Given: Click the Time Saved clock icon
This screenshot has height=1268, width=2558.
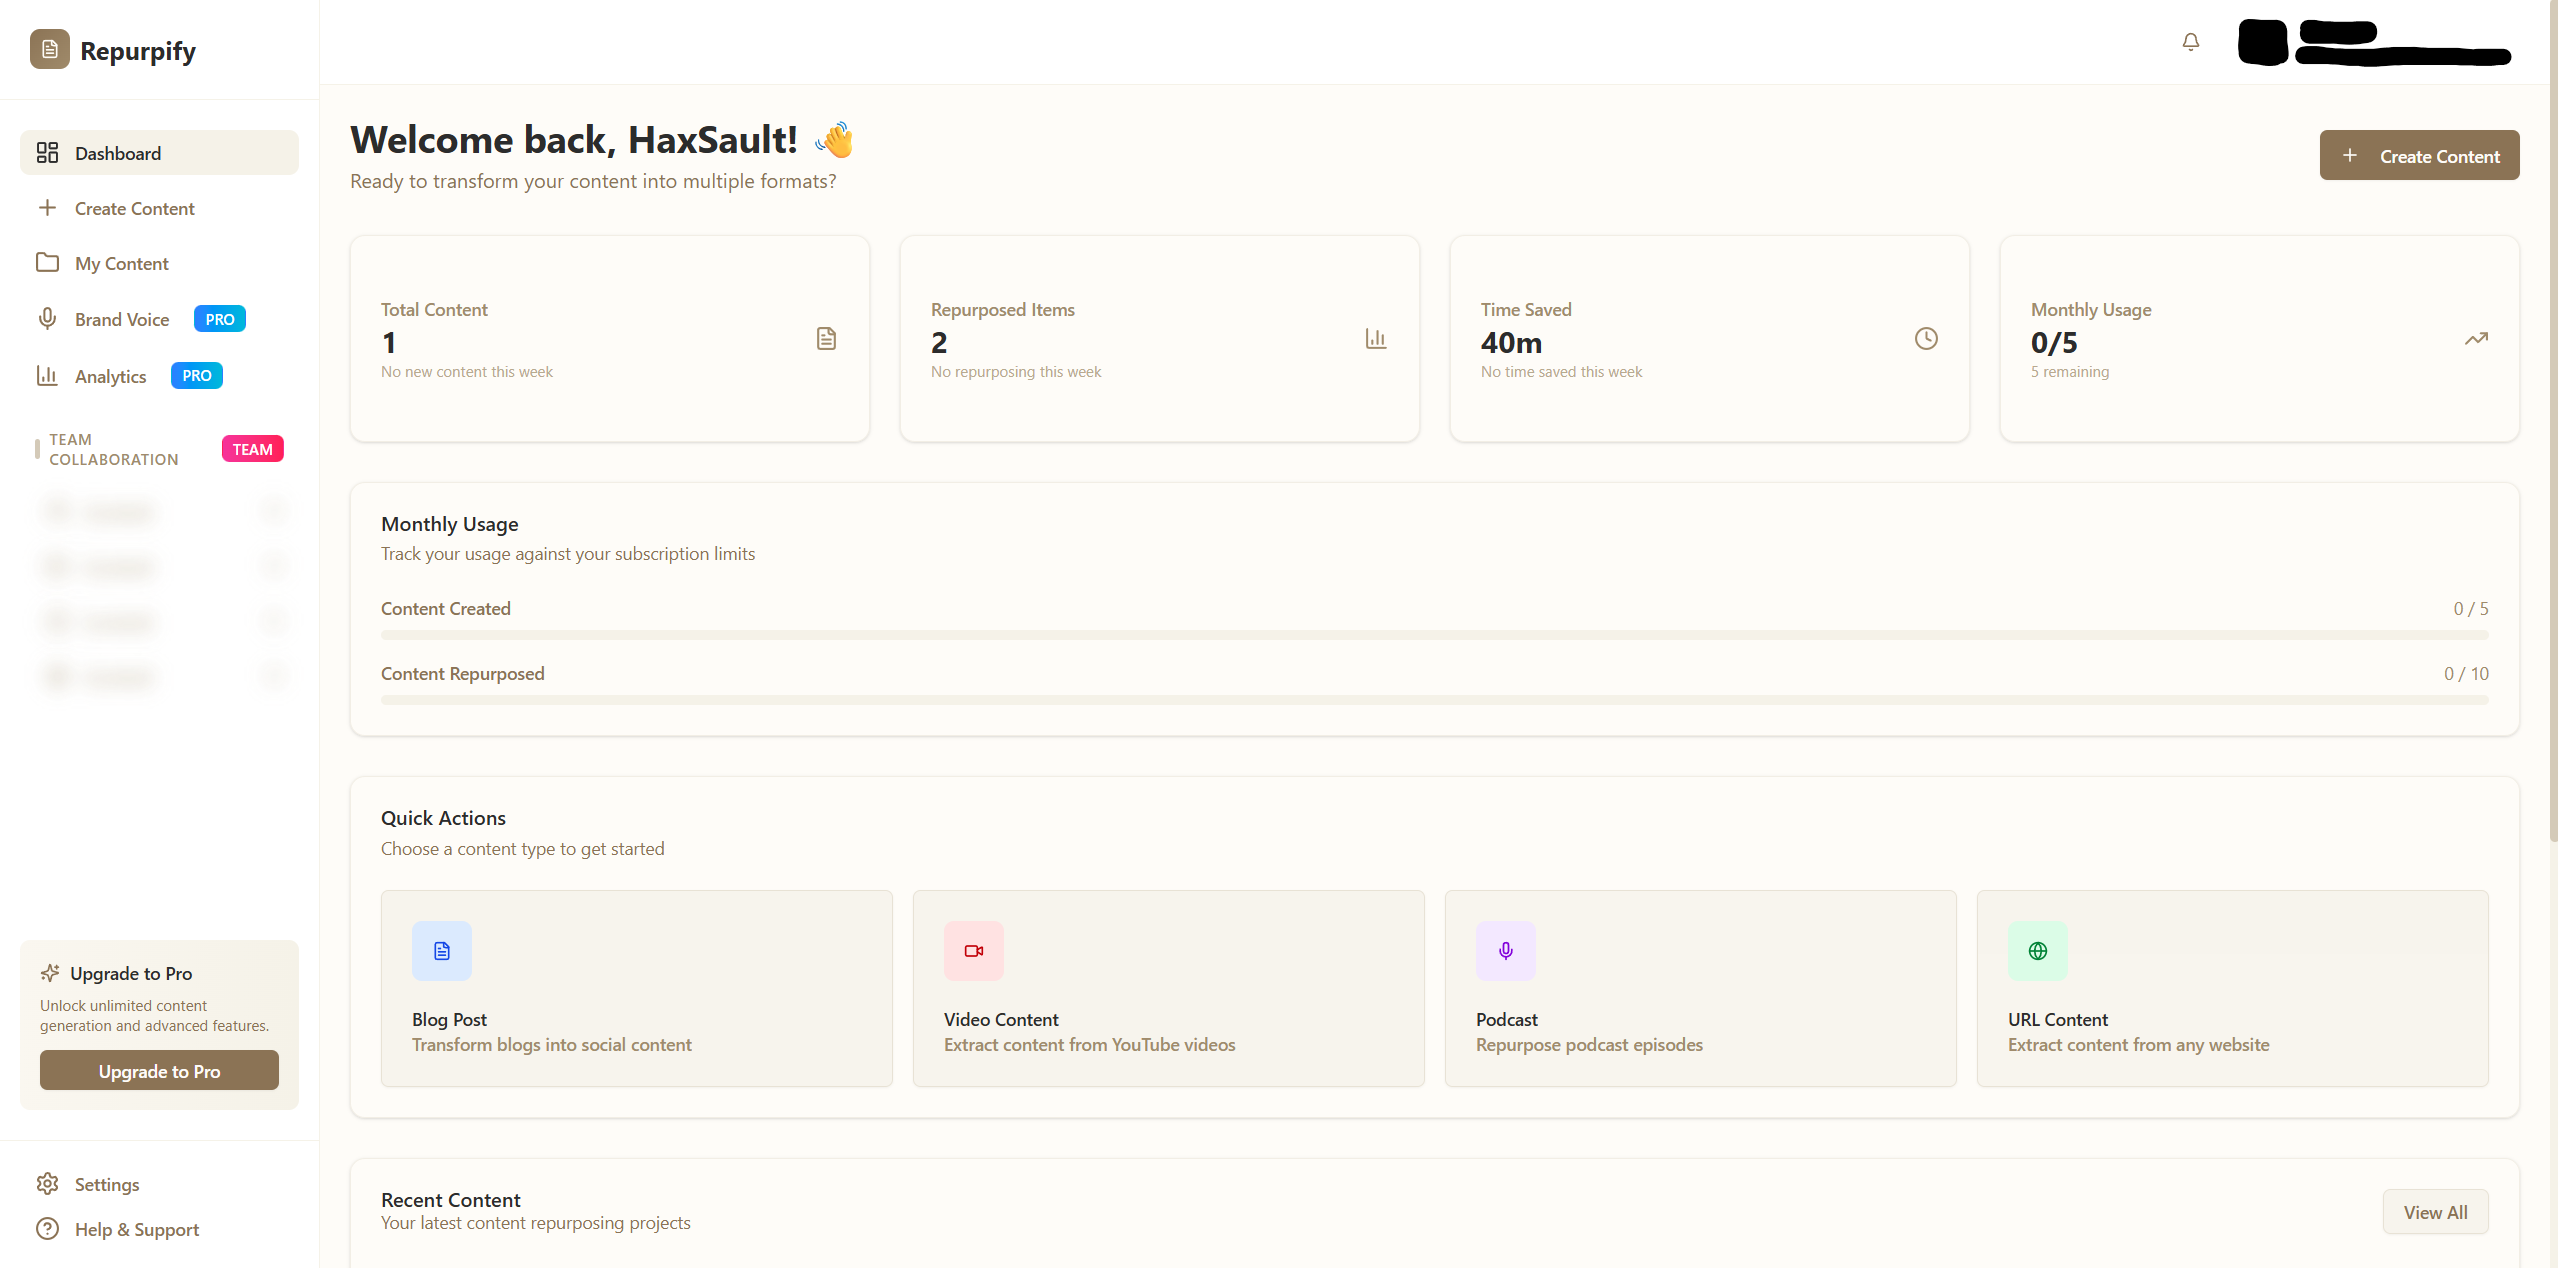Looking at the screenshot, I should click(1925, 339).
